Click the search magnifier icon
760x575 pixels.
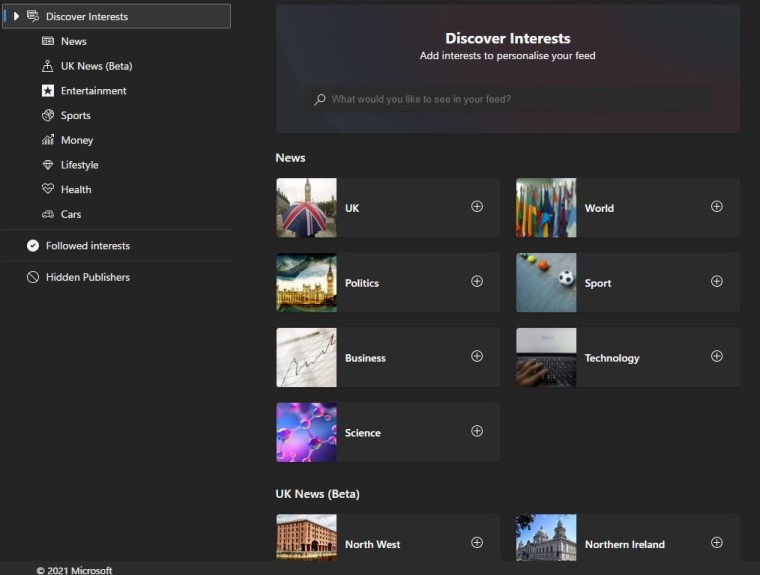pos(319,99)
